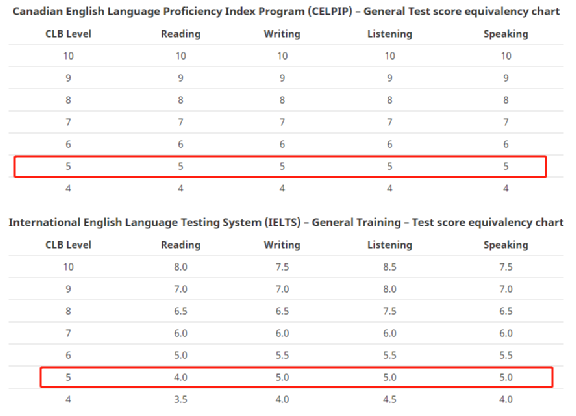
Task: Click IELTS Reading score 6.5
Action: coord(181,311)
